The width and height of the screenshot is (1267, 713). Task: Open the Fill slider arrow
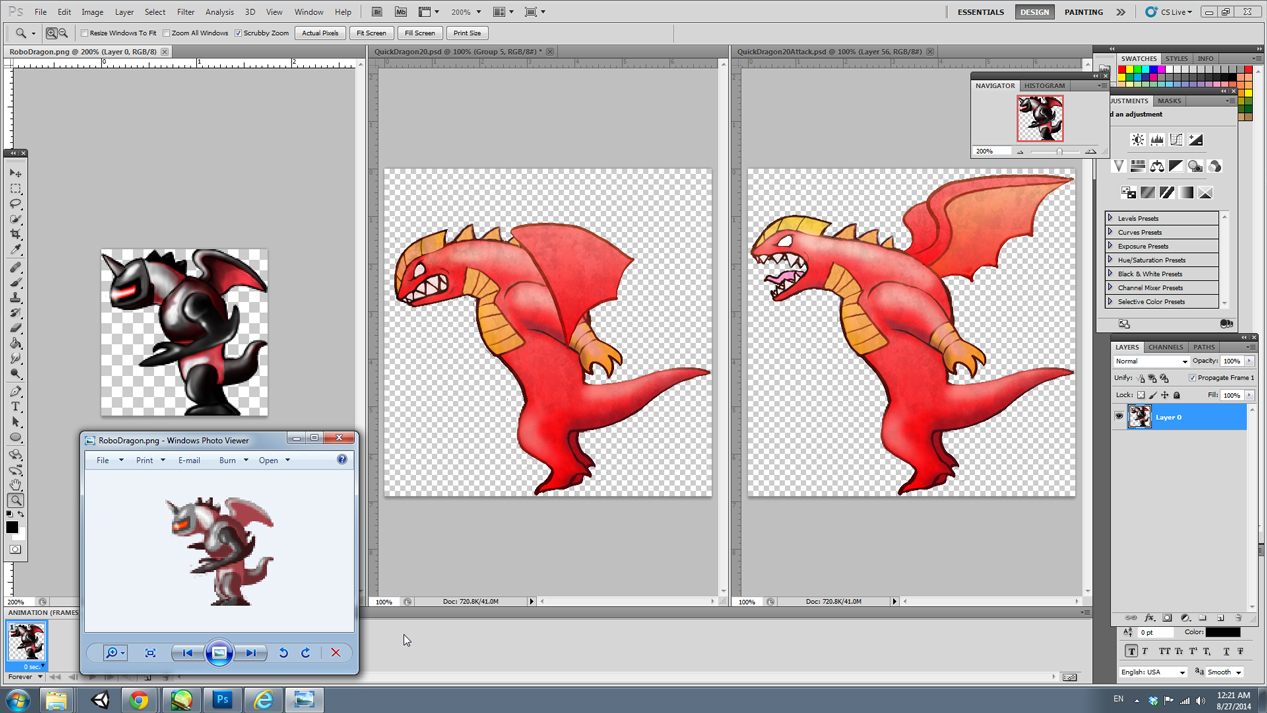point(1250,395)
